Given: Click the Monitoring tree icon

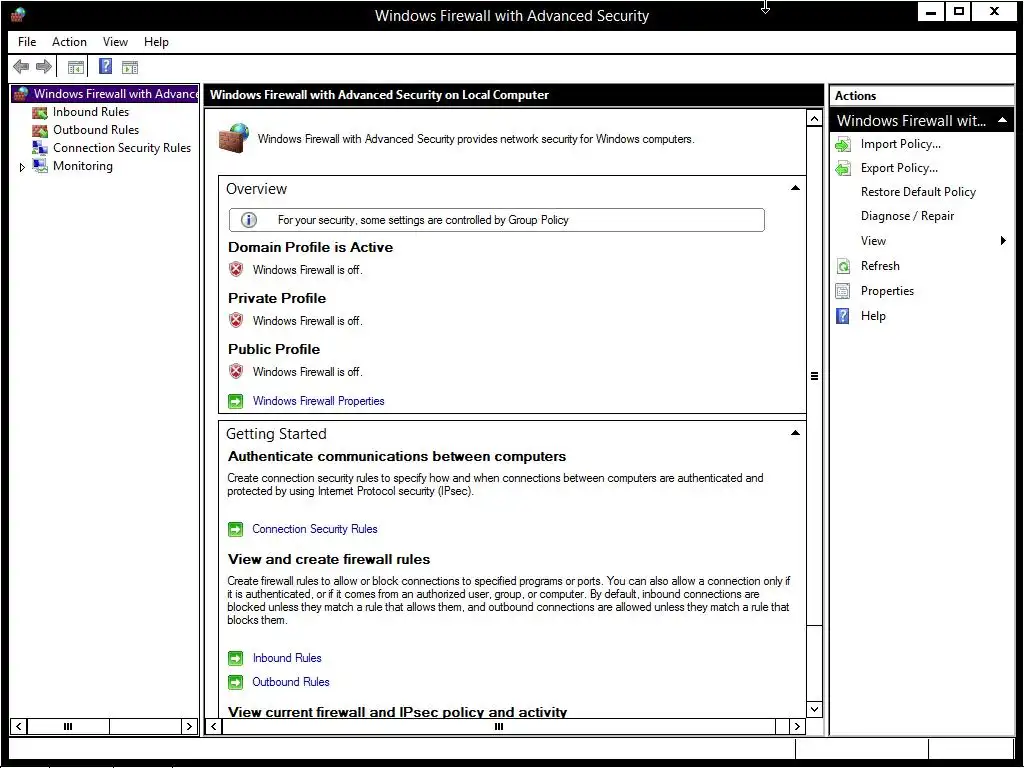Looking at the screenshot, I should pos(40,166).
